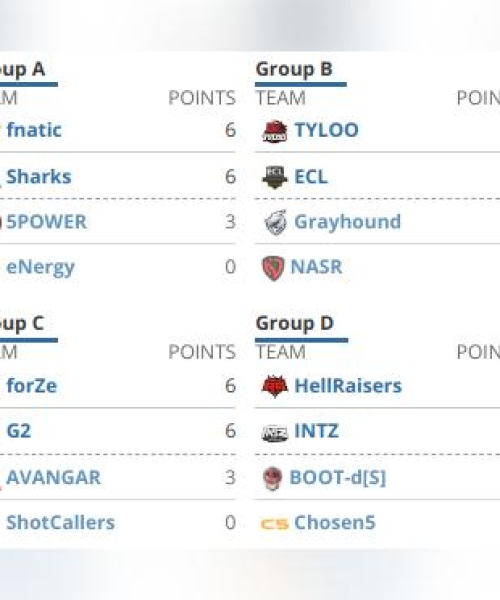Select the G2 team name
Image resolution: width=500 pixels, height=600 pixels.
click(x=19, y=431)
